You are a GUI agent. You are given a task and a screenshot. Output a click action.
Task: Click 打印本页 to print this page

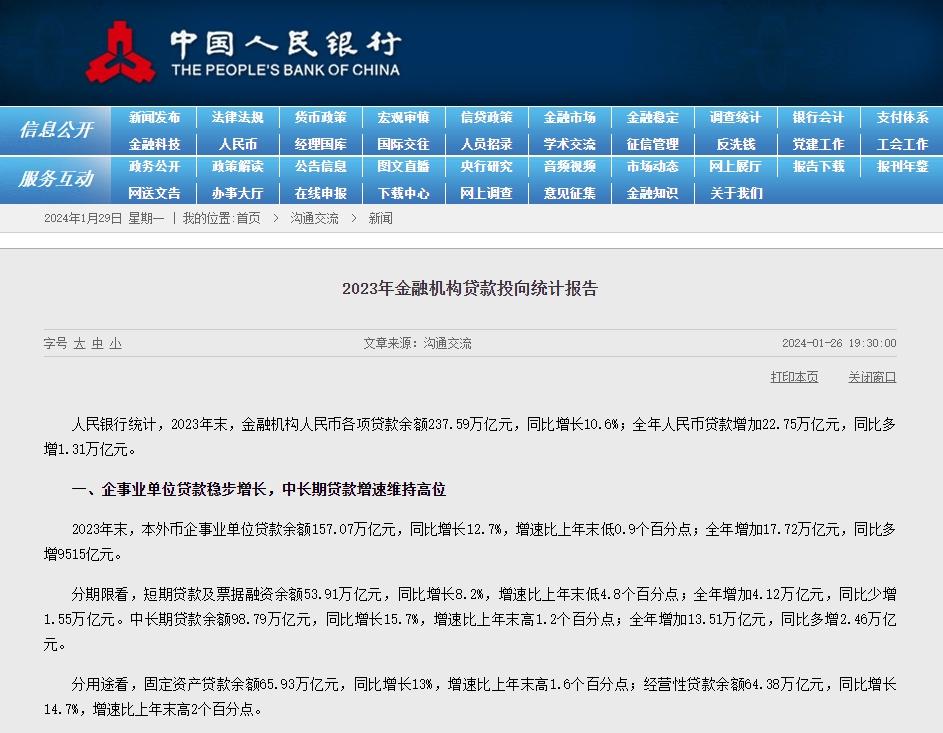[x=794, y=376]
